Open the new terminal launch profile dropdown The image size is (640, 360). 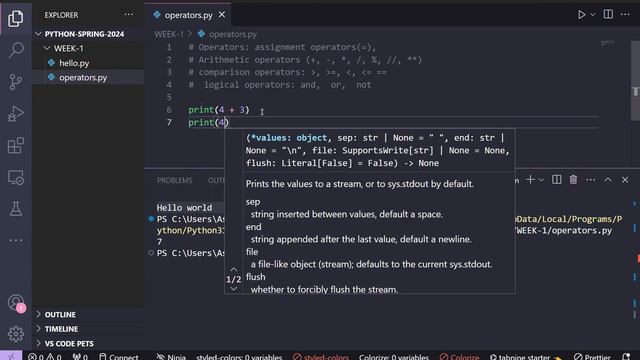tap(541, 180)
